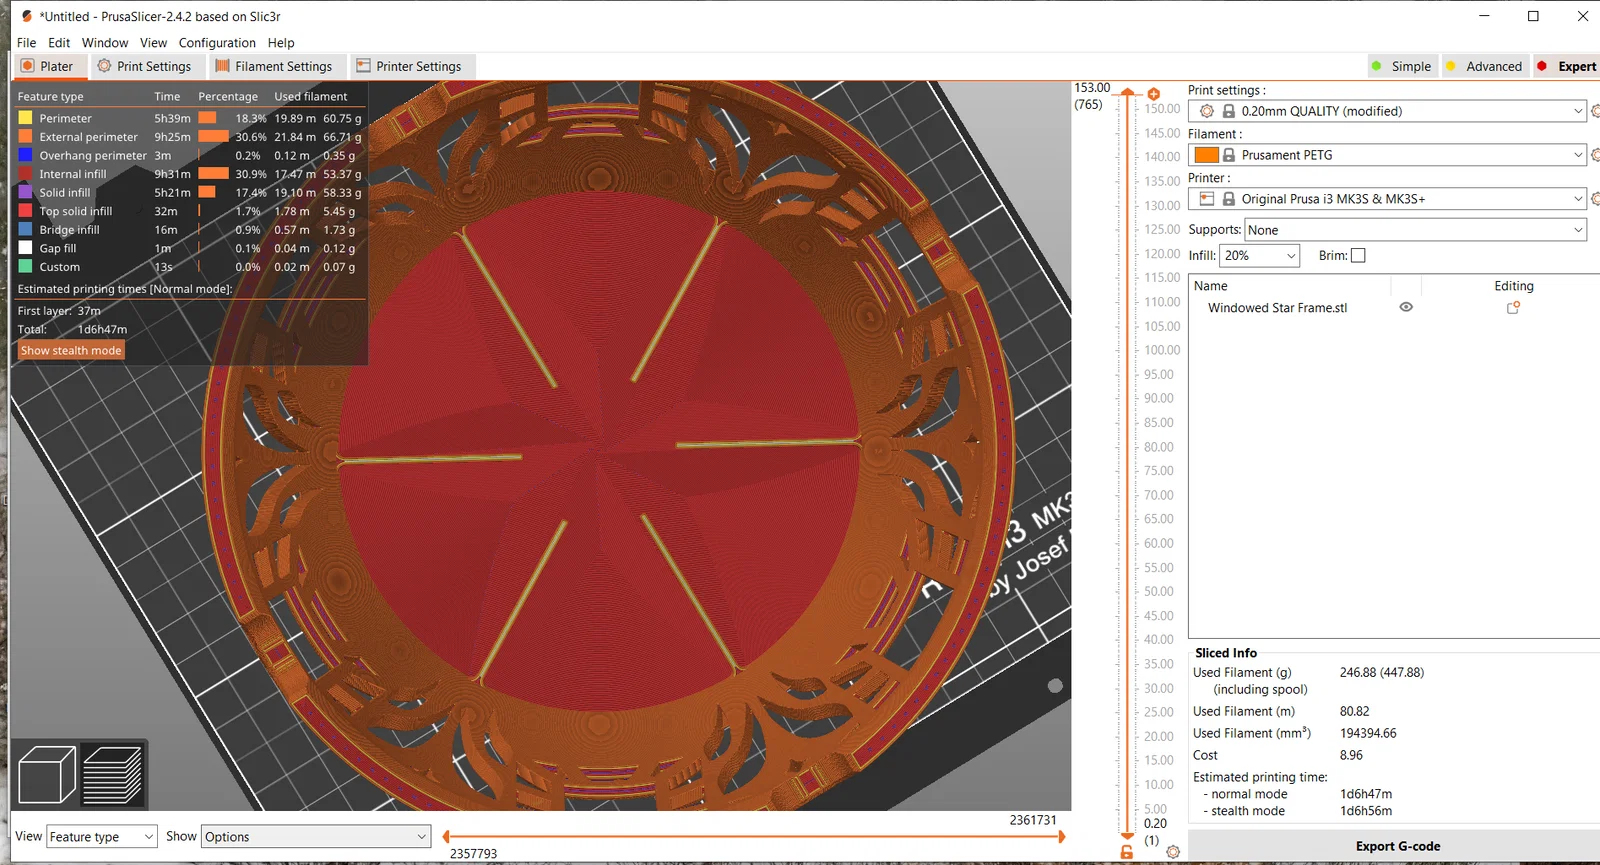Open the Configuration menu
The height and width of the screenshot is (865, 1600).
(217, 43)
